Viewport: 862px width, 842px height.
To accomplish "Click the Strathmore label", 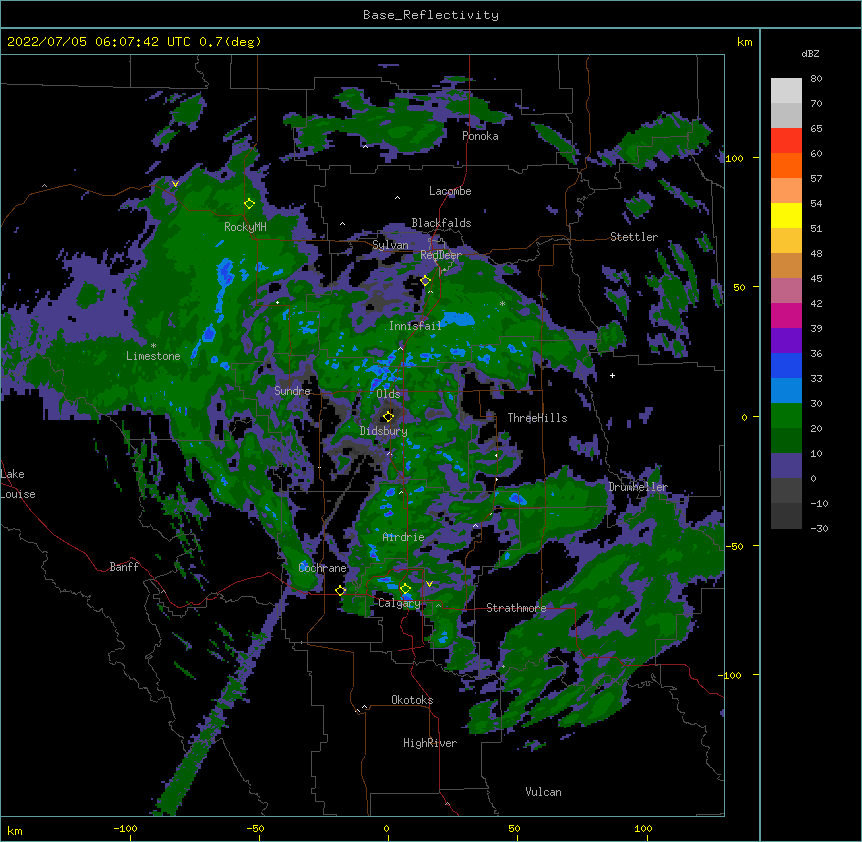I will pos(516,608).
